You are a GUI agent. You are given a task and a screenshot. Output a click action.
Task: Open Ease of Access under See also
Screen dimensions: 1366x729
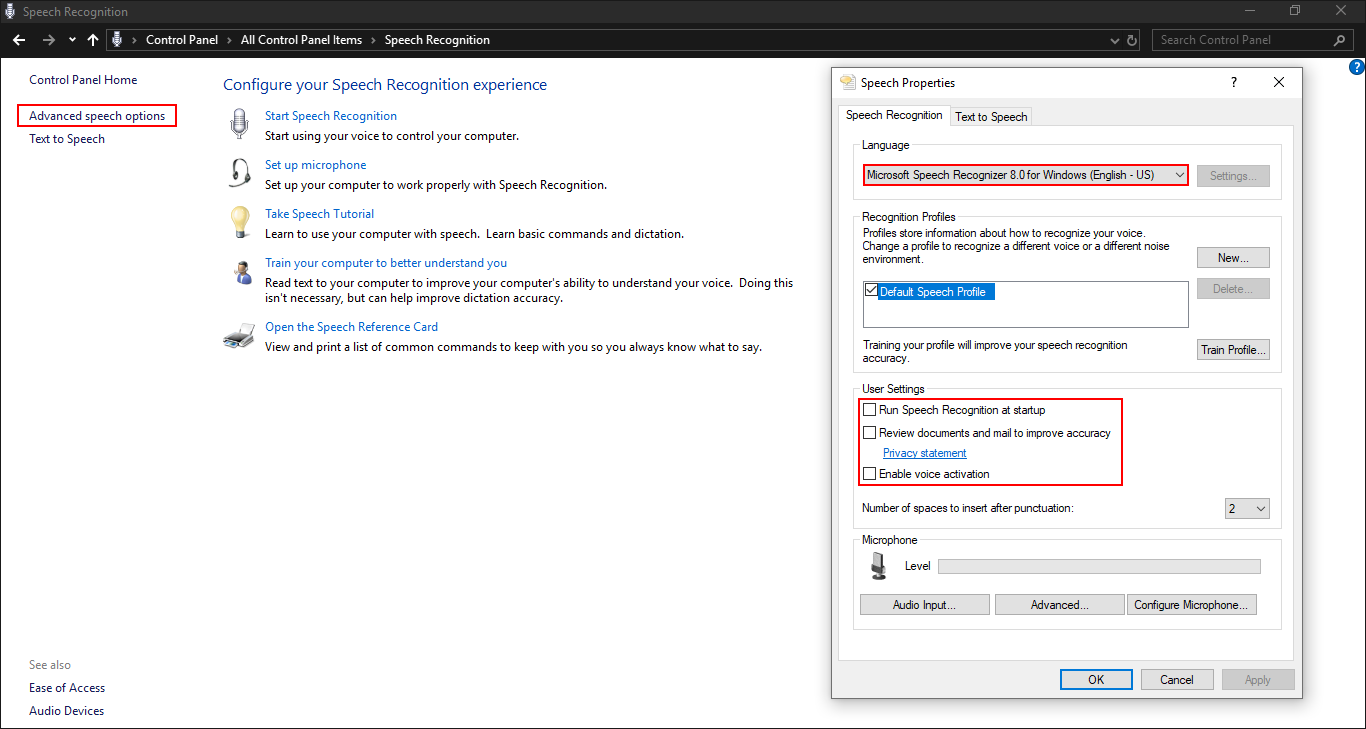click(x=67, y=688)
